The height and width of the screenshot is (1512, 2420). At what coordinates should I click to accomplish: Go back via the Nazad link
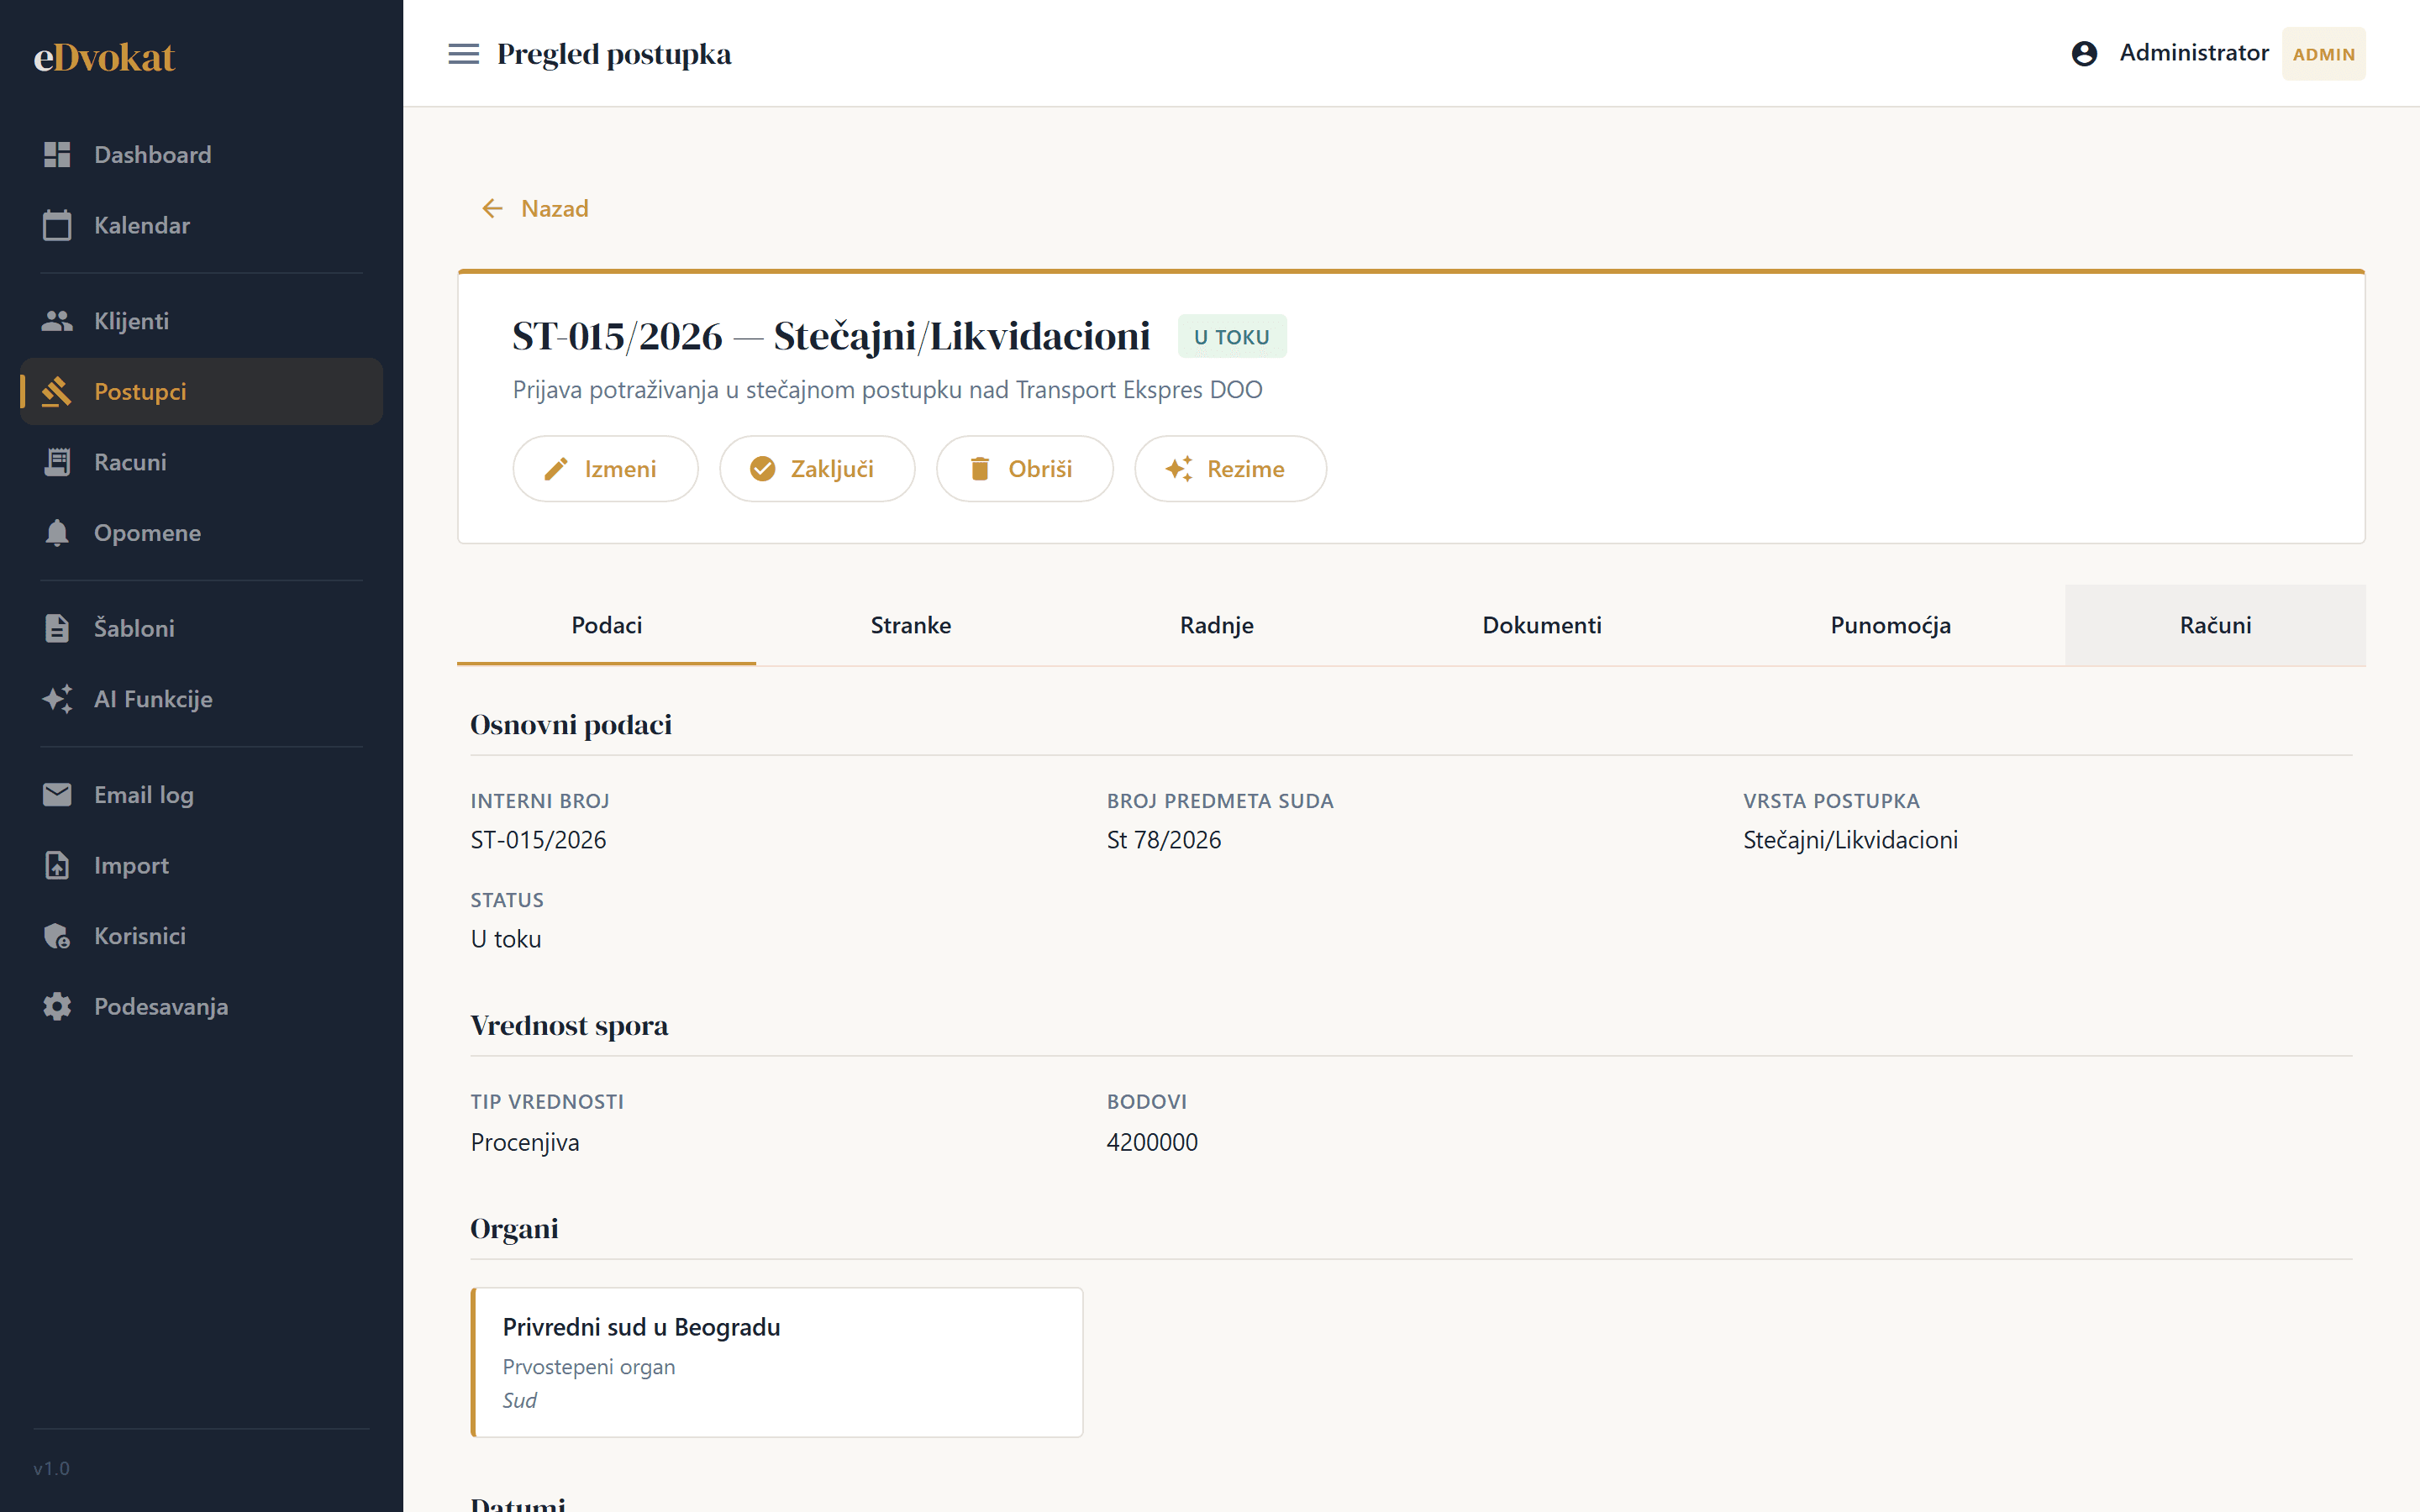pos(535,208)
